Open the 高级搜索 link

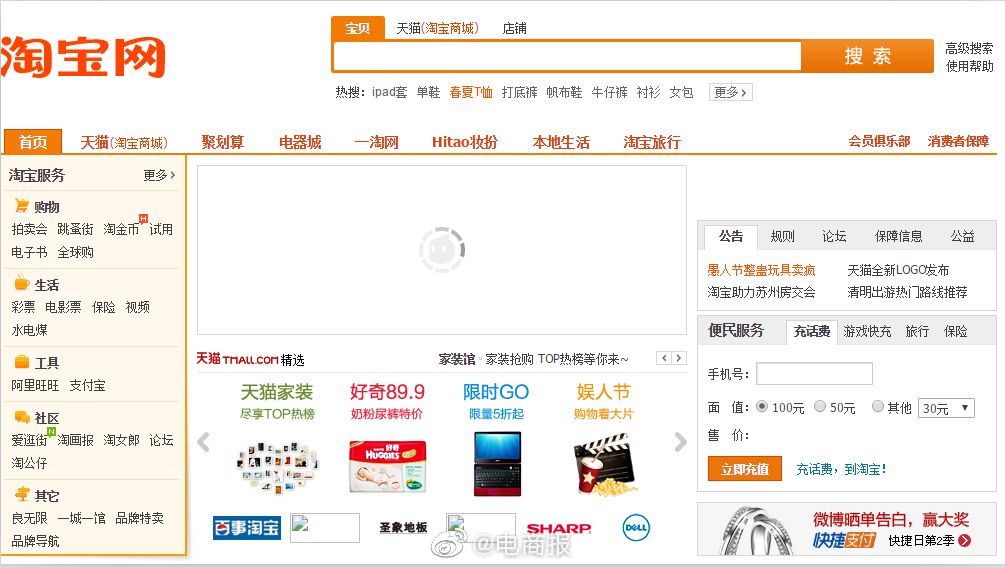coord(969,48)
